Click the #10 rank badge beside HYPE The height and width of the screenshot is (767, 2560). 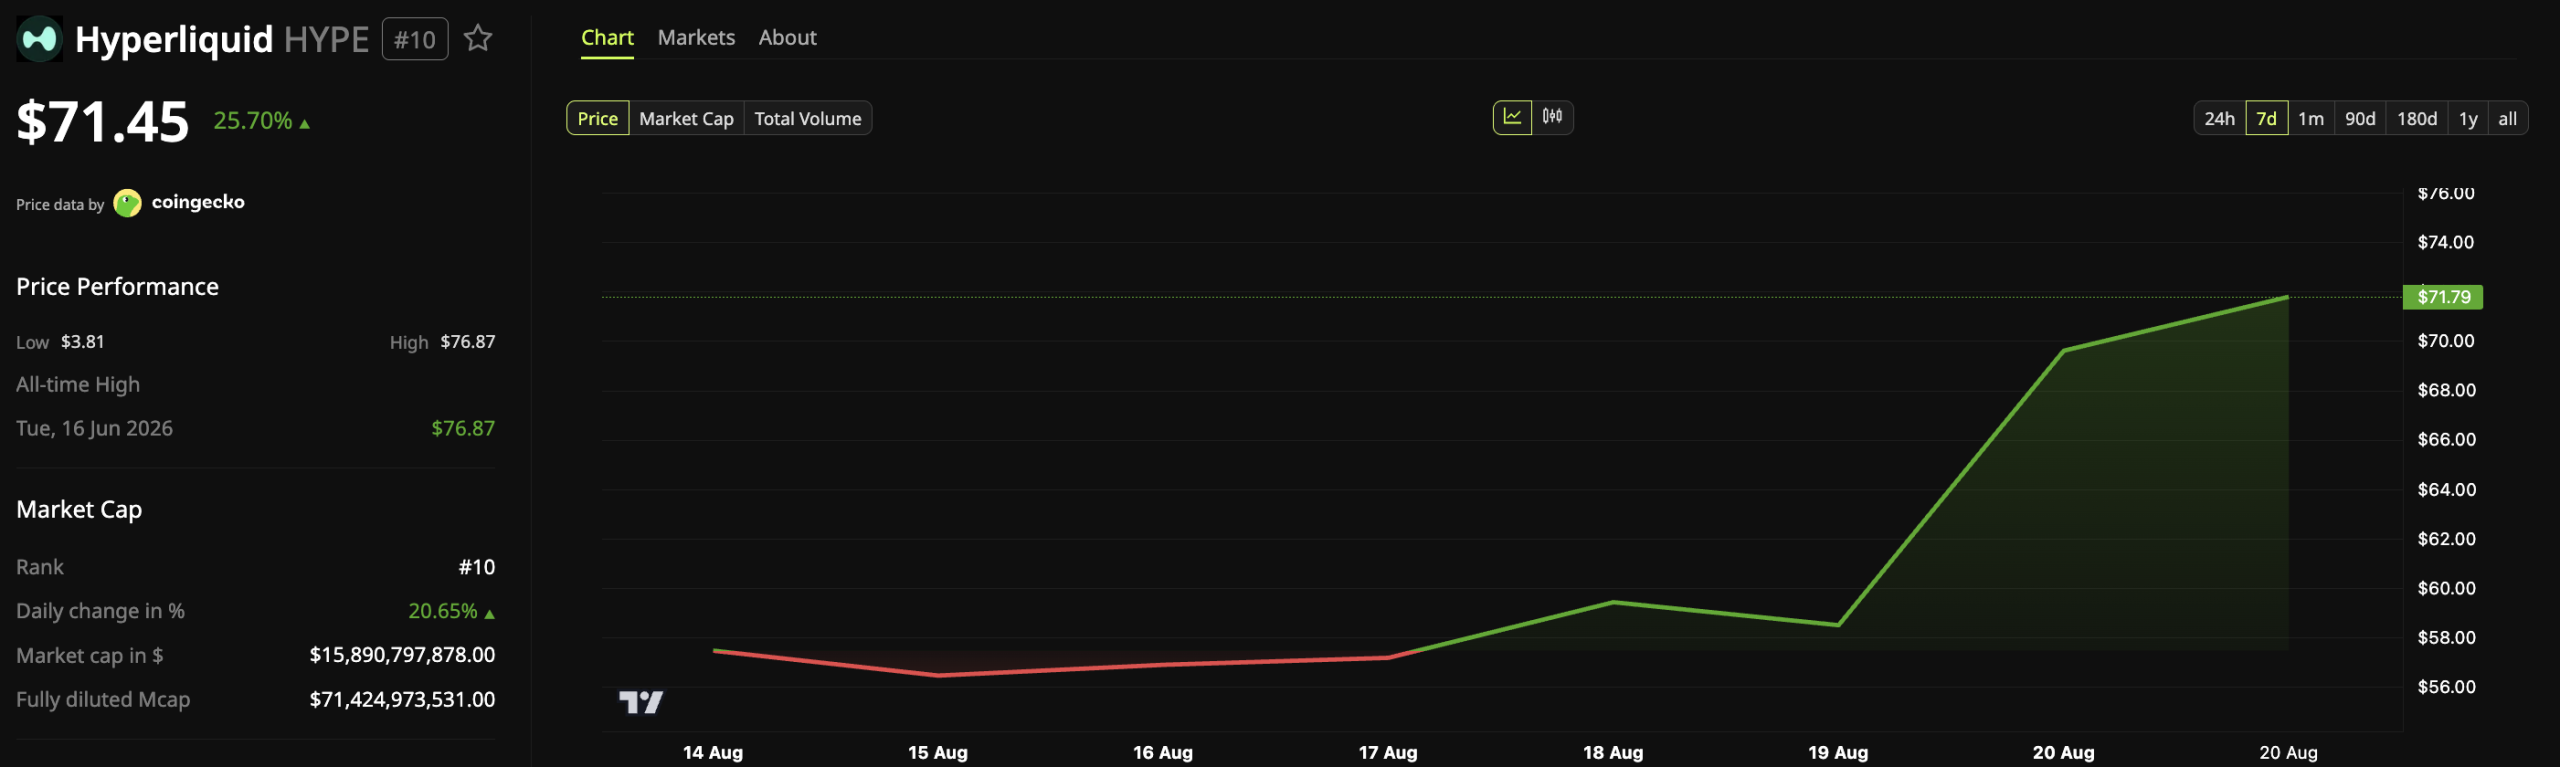coord(415,39)
